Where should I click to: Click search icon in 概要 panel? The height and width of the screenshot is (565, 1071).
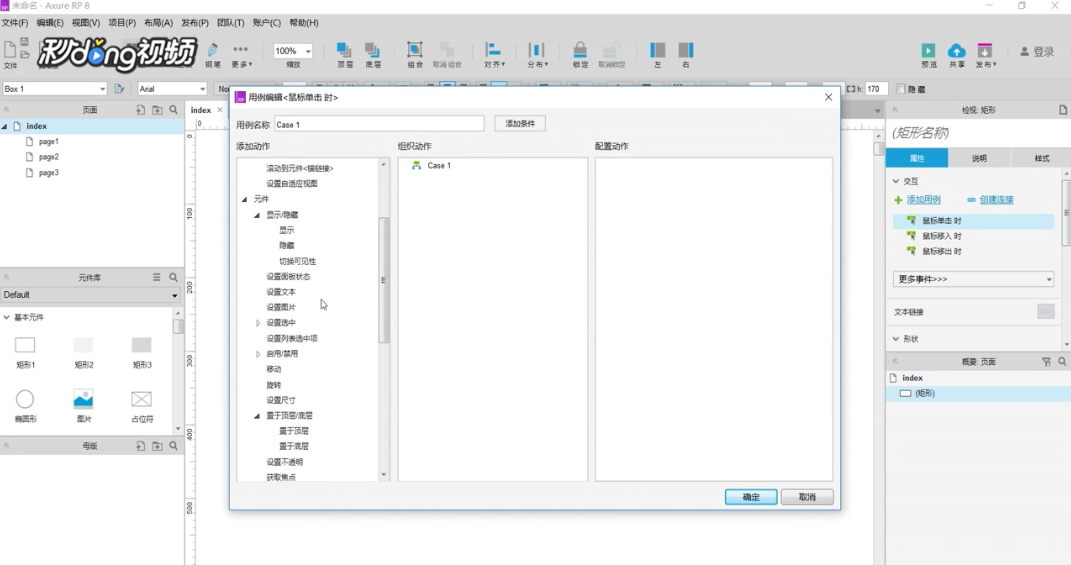[1062, 361]
